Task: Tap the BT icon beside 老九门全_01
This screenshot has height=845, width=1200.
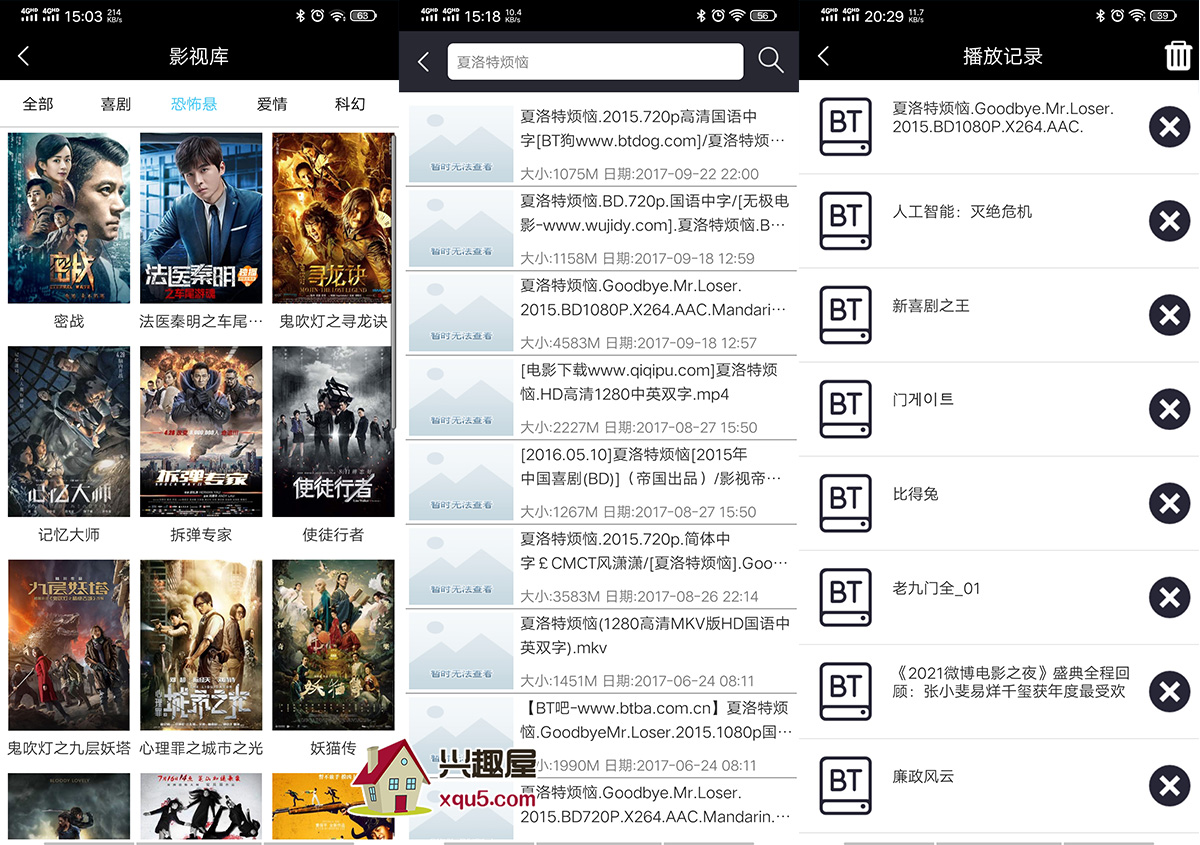Action: (x=846, y=597)
